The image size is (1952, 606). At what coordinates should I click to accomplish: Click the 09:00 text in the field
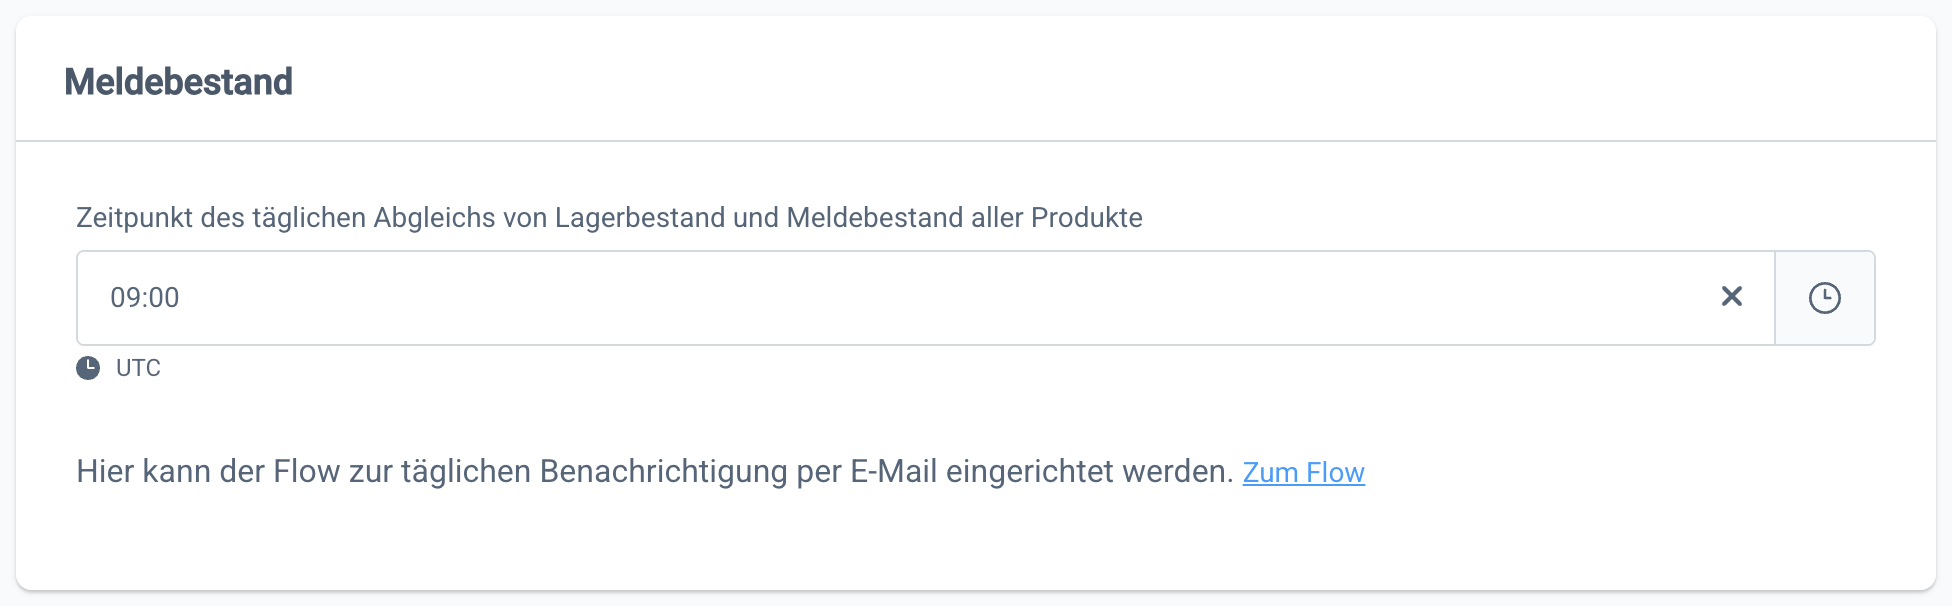tap(145, 298)
